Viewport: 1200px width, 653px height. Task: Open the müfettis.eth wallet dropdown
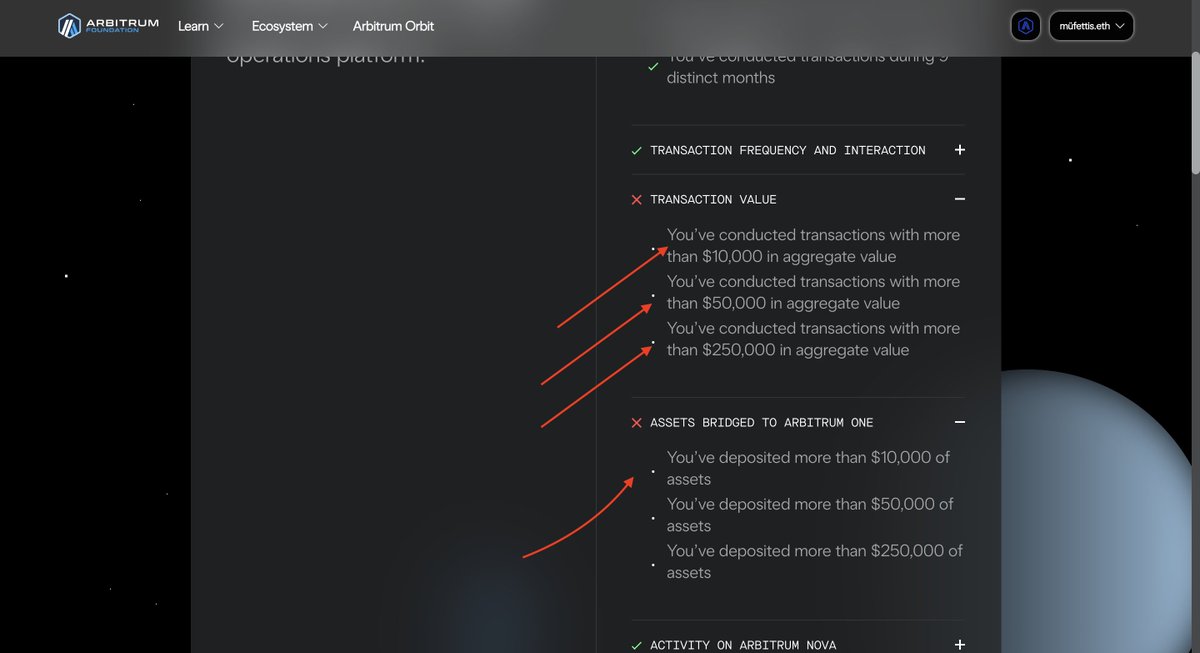tap(1091, 26)
